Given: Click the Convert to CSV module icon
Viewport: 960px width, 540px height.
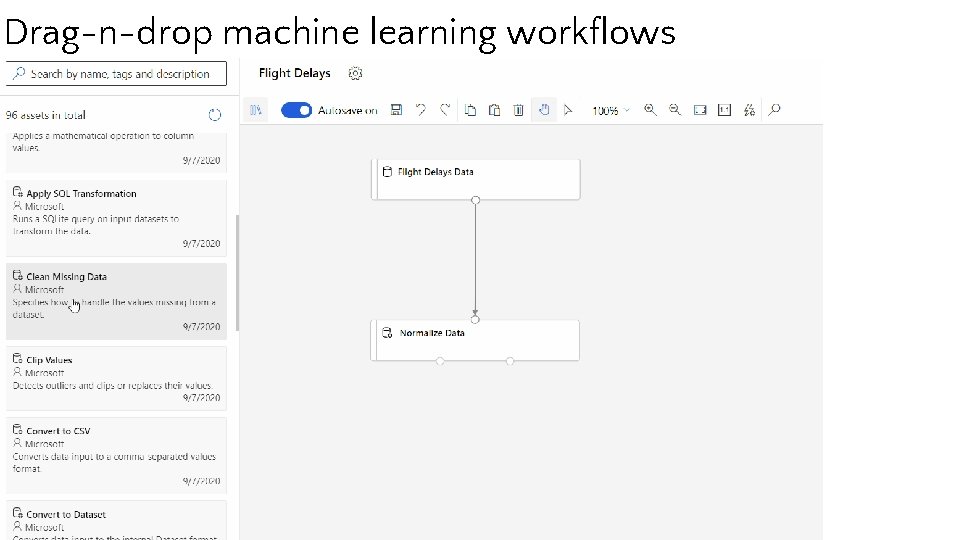Looking at the screenshot, I should tap(18, 430).
